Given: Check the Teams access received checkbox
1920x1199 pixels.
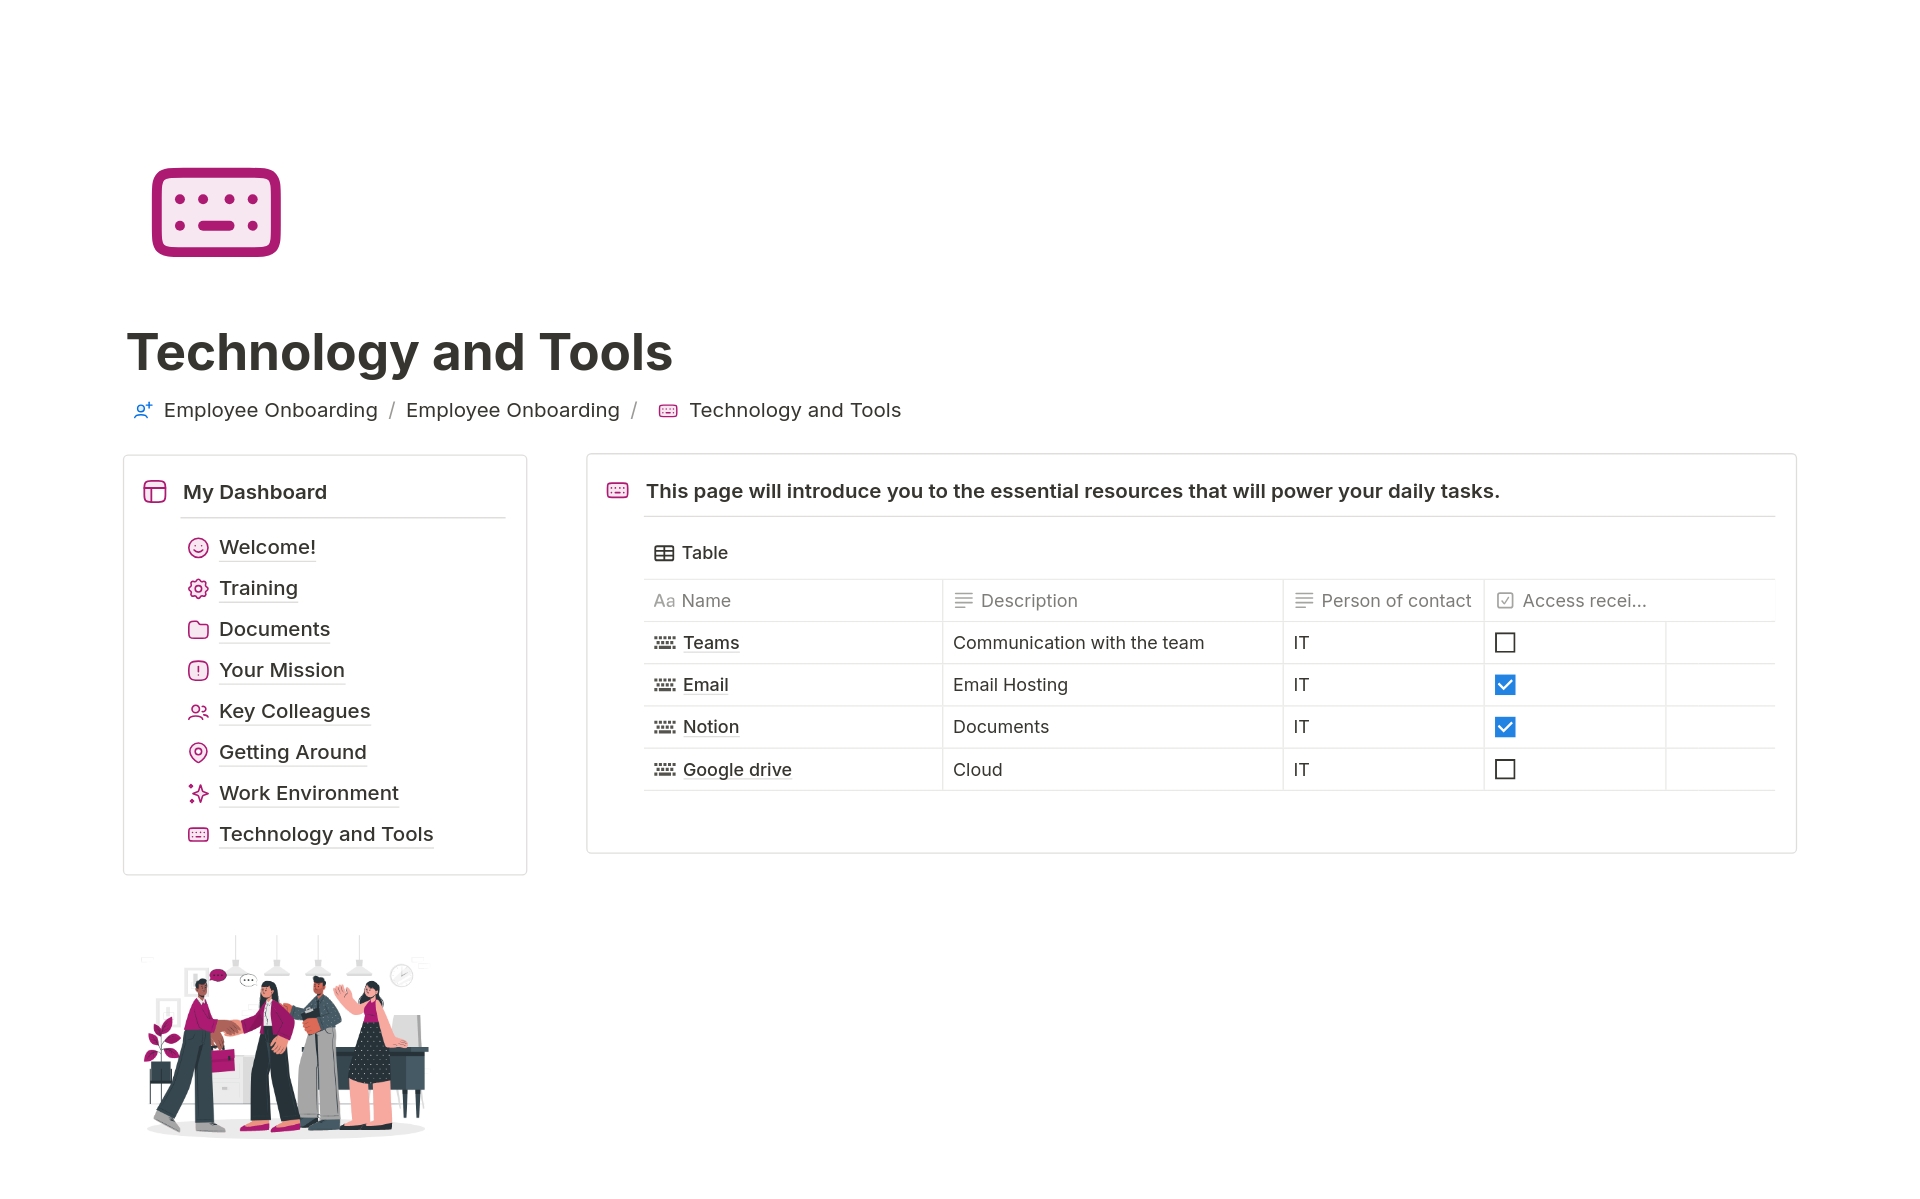Looking at the screenshot, I should click(x=1504, y=643).
